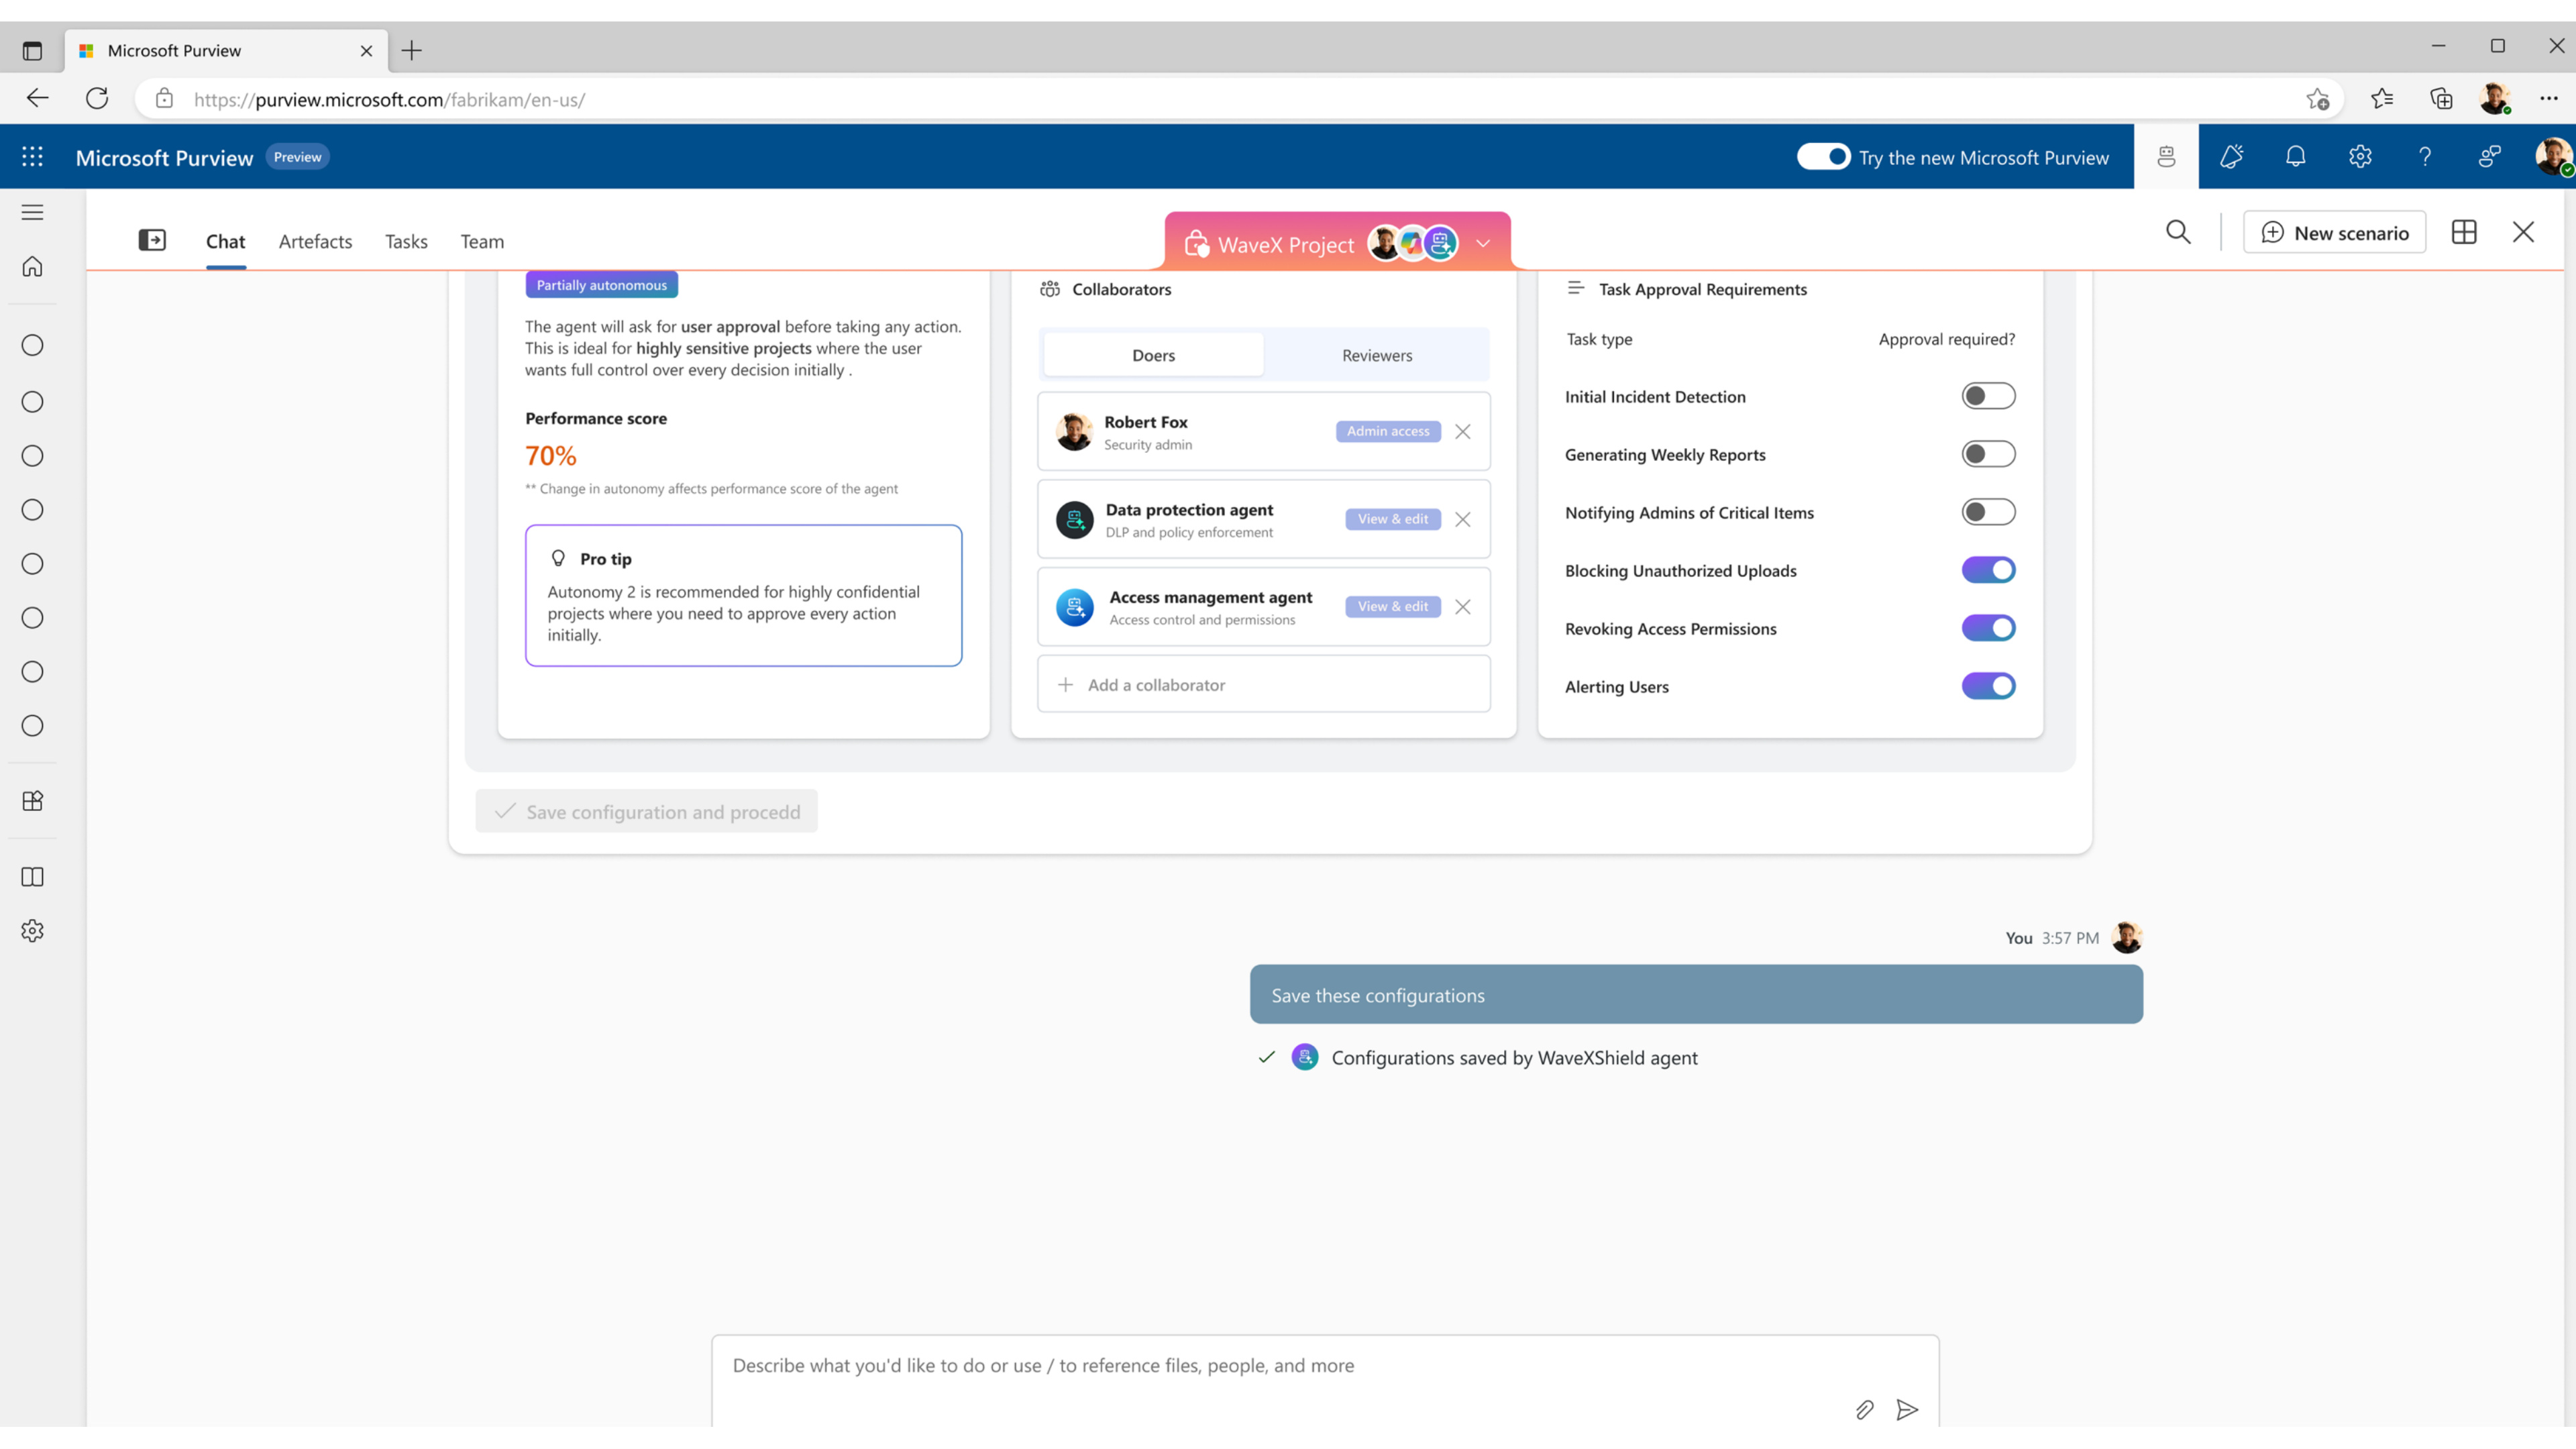Open the help question mark icon
2576x1449 pixels.
click(x=2424, y=157)
